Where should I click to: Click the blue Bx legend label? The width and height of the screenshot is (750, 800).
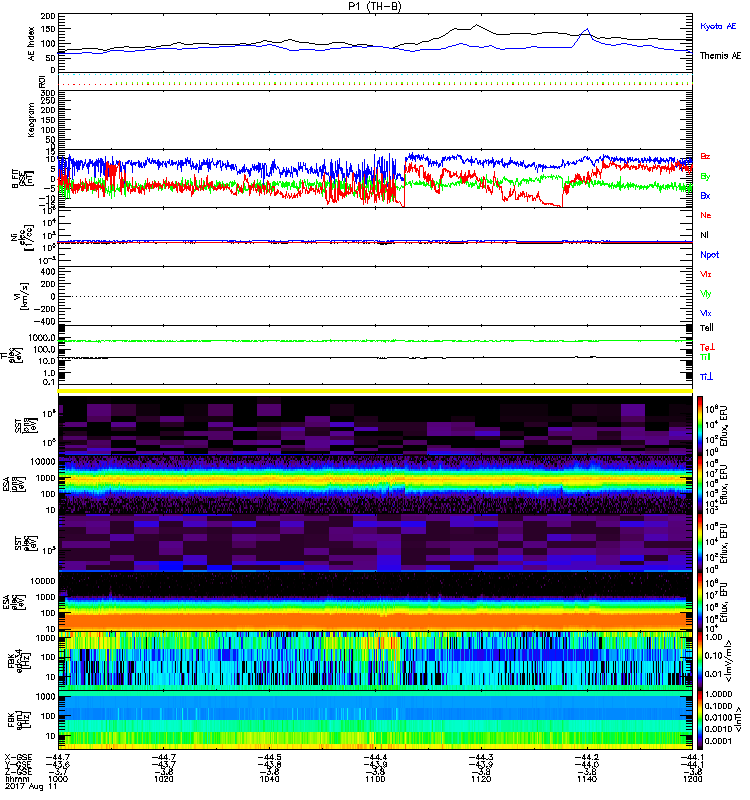705,196
